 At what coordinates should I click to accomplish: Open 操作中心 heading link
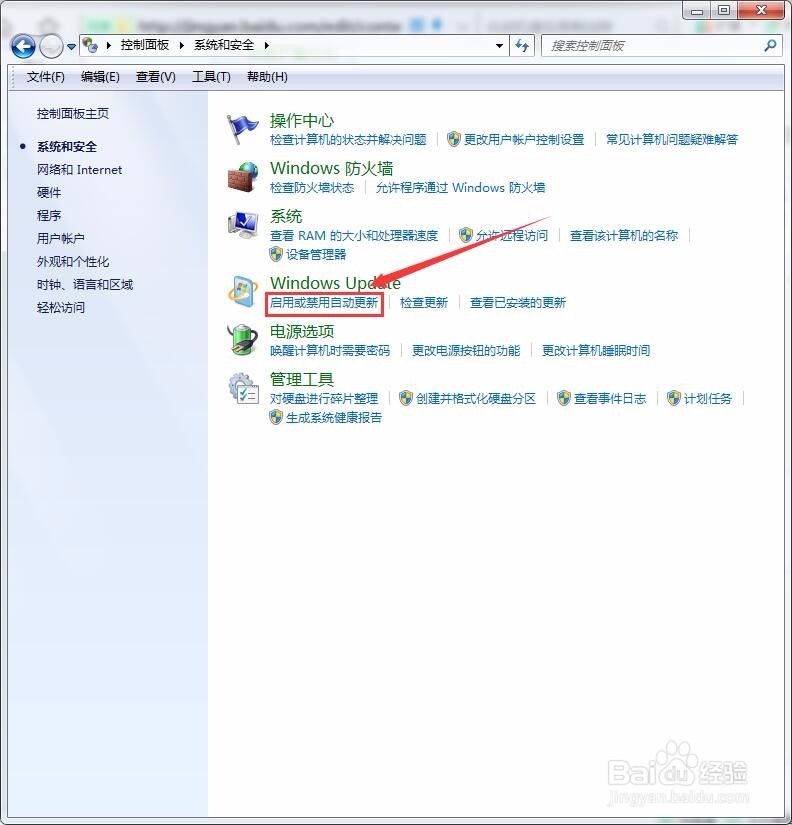click(x=302, y=120)
